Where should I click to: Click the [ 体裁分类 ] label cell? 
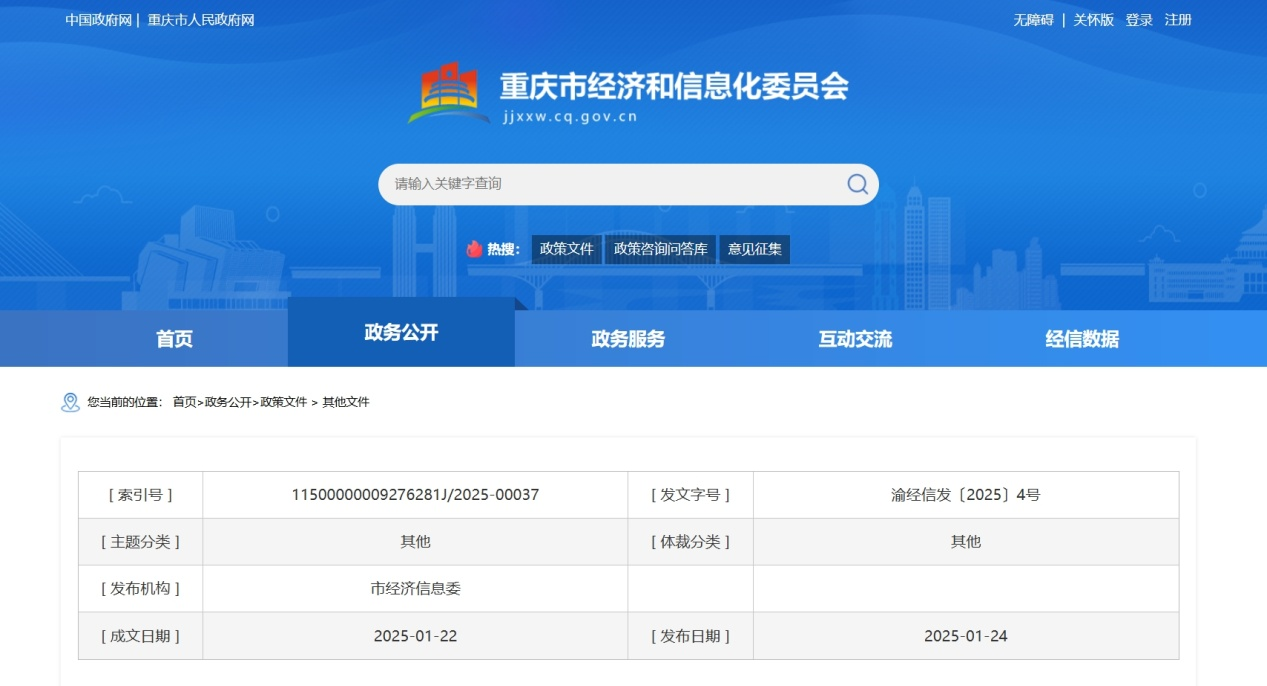click(x=690, y=542)
